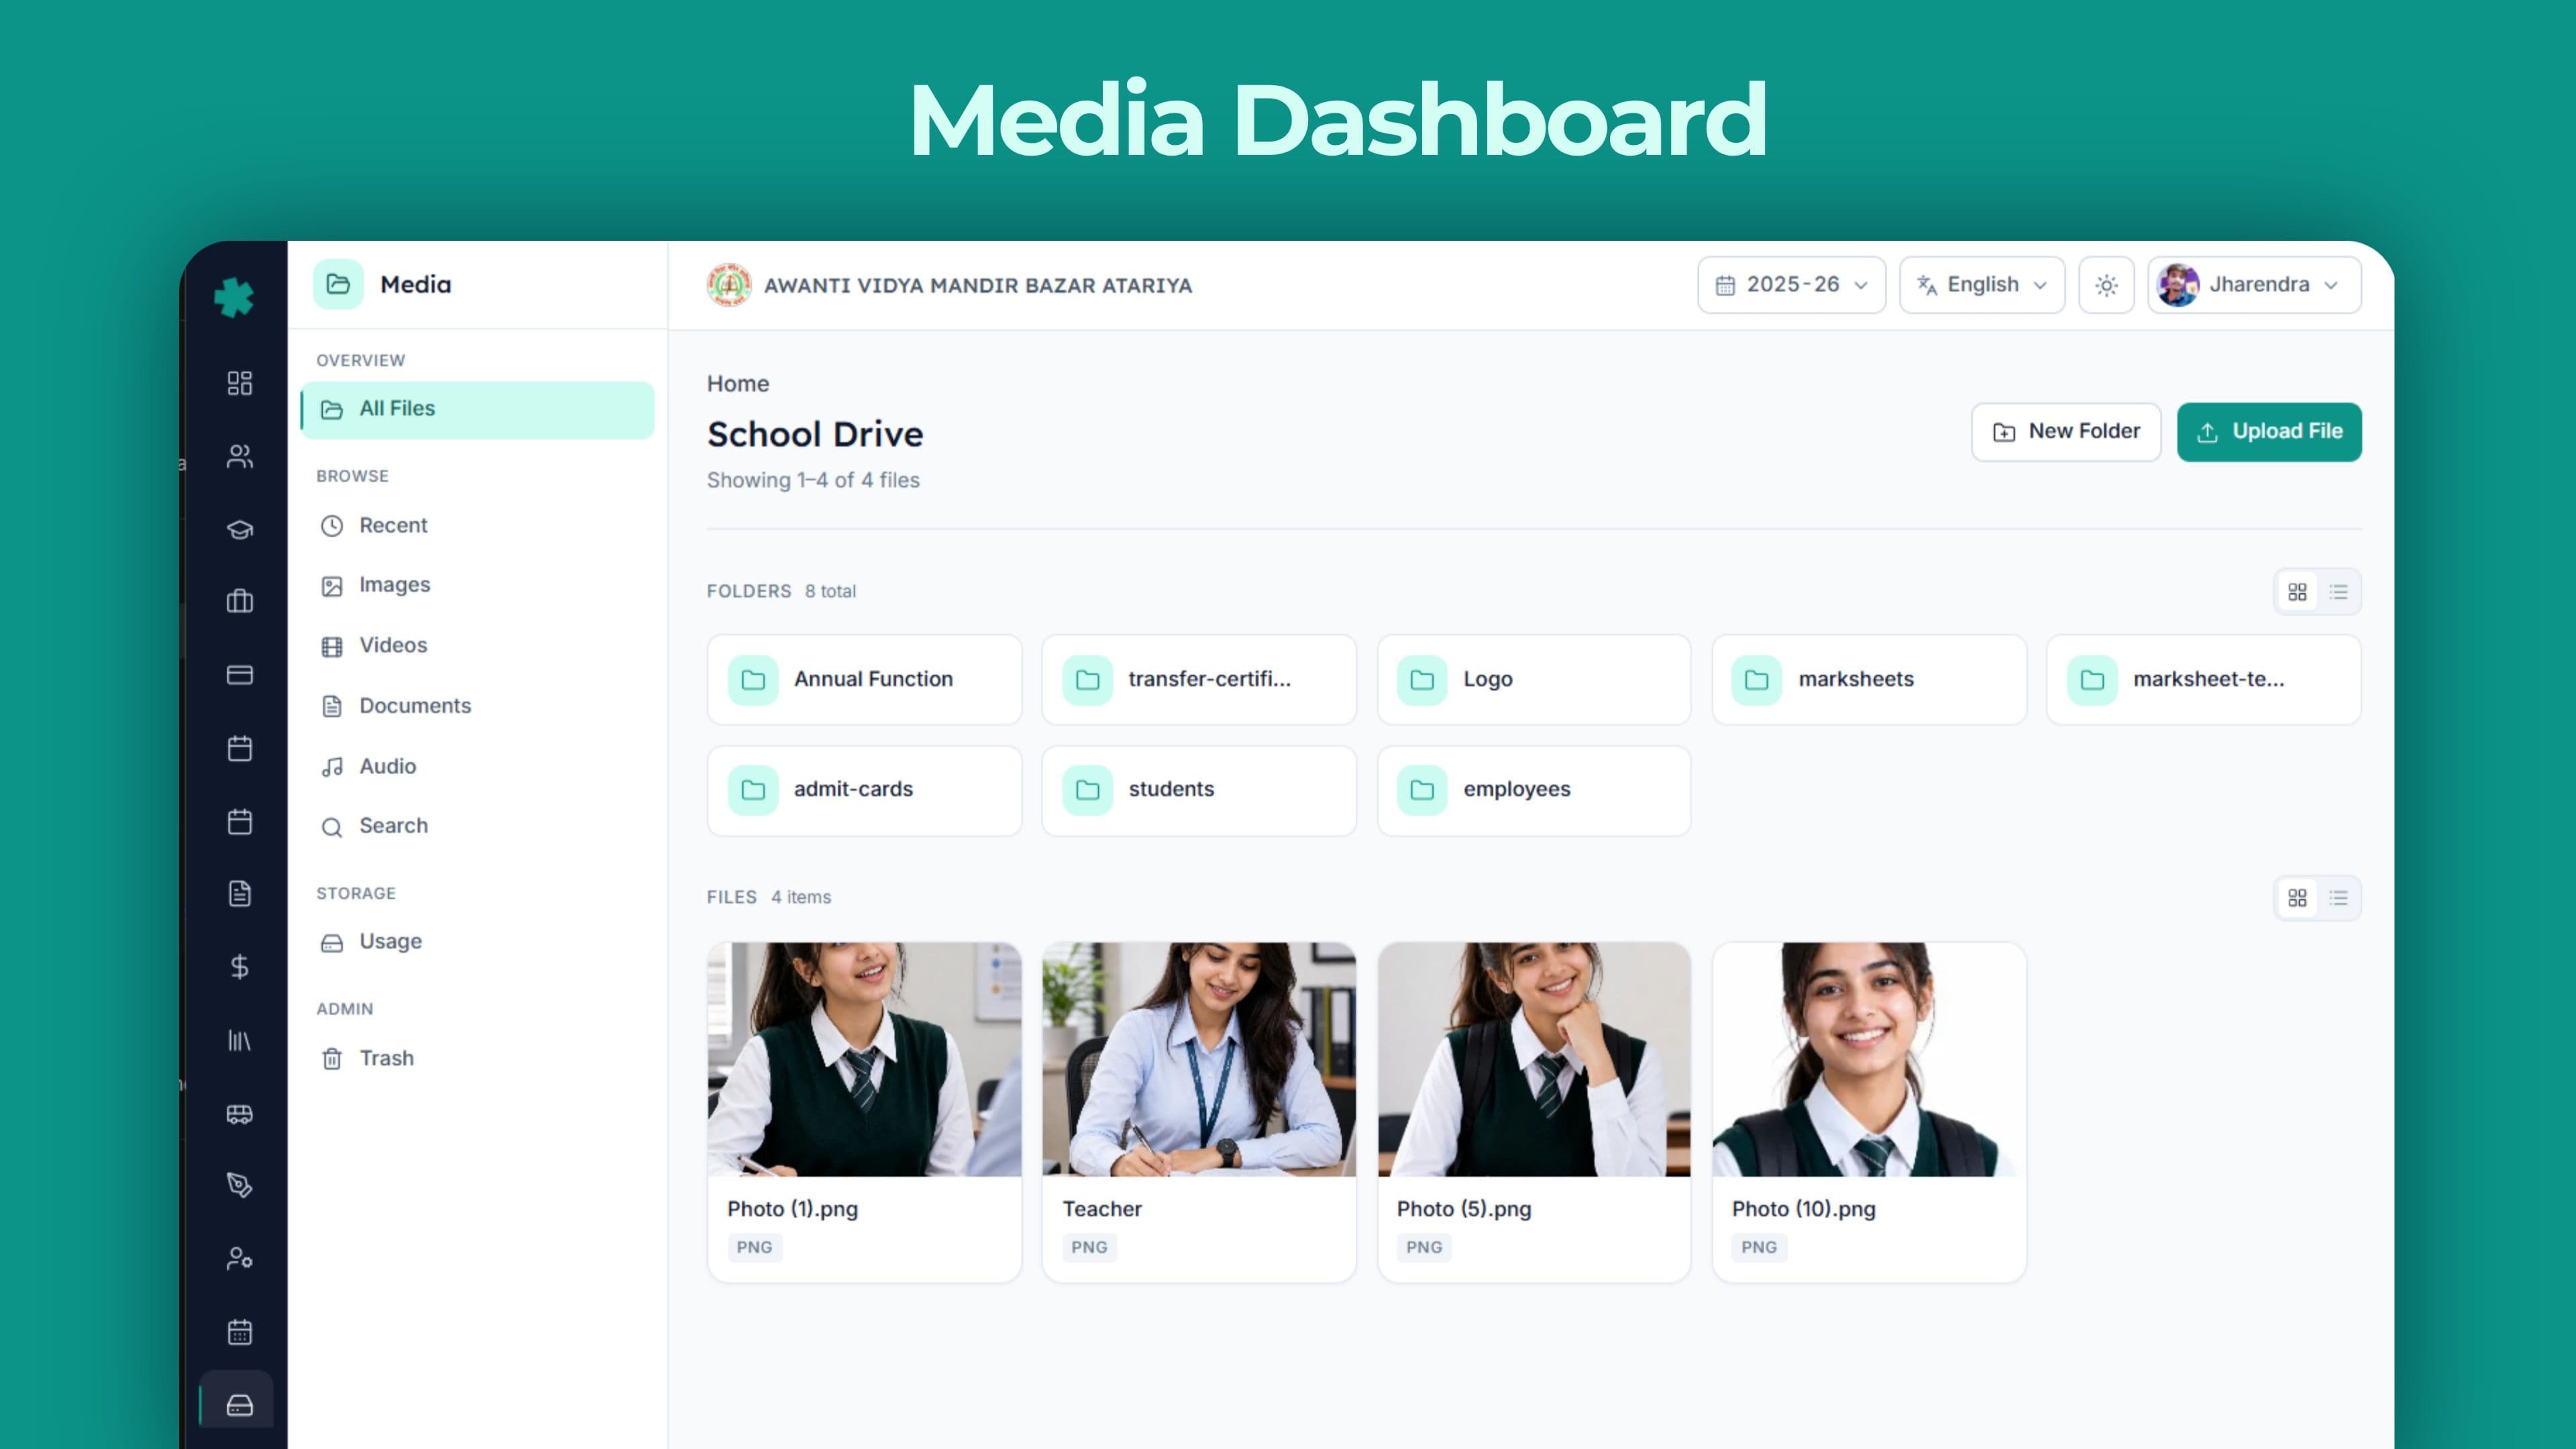Open the admit-cards folder
Screen dimensions: 2576x1449
pyautogui.click(x=864, y=790)
